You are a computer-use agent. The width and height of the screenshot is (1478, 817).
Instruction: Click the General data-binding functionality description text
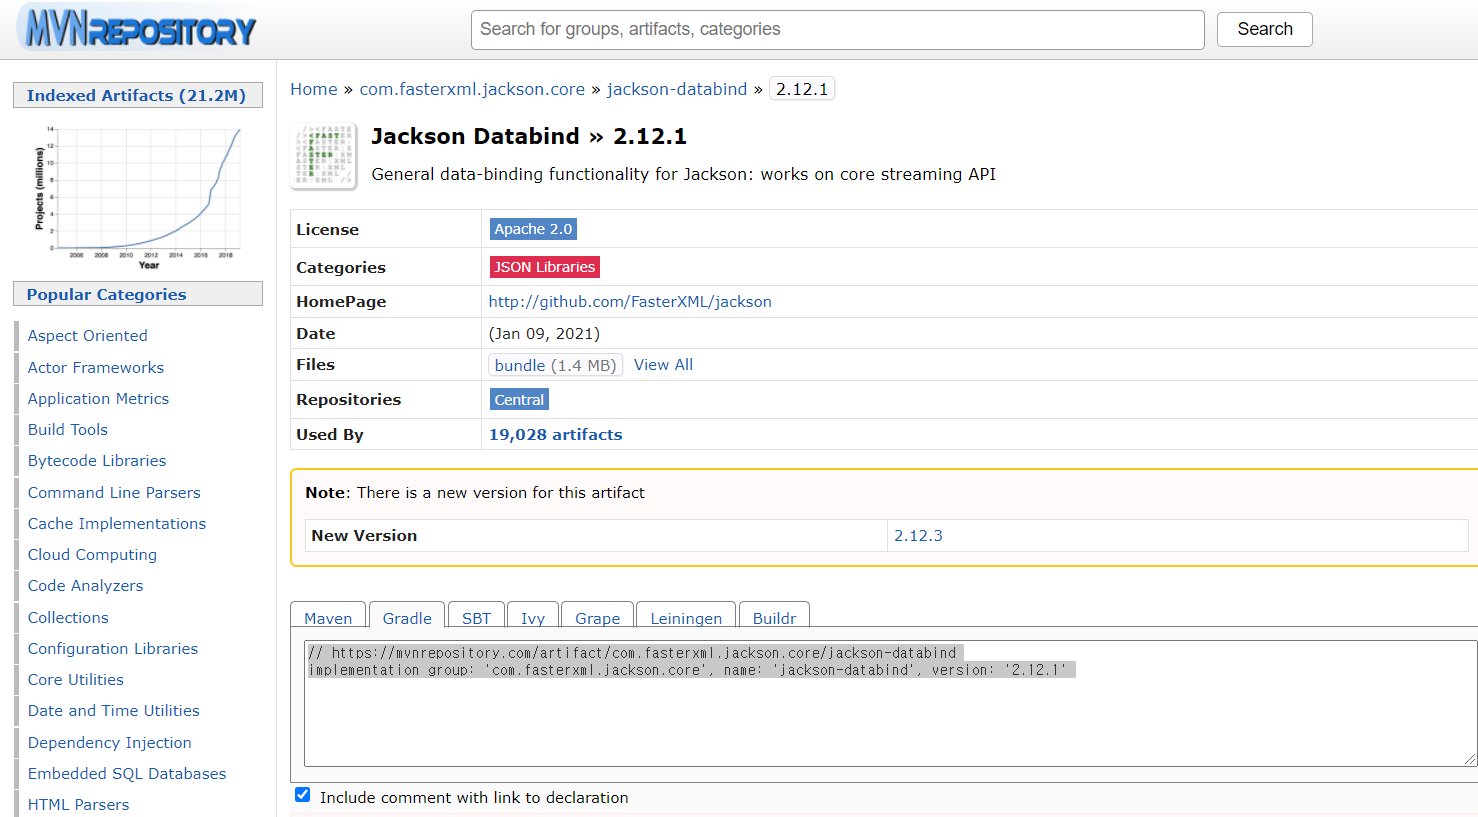click(x=684, y=174)
